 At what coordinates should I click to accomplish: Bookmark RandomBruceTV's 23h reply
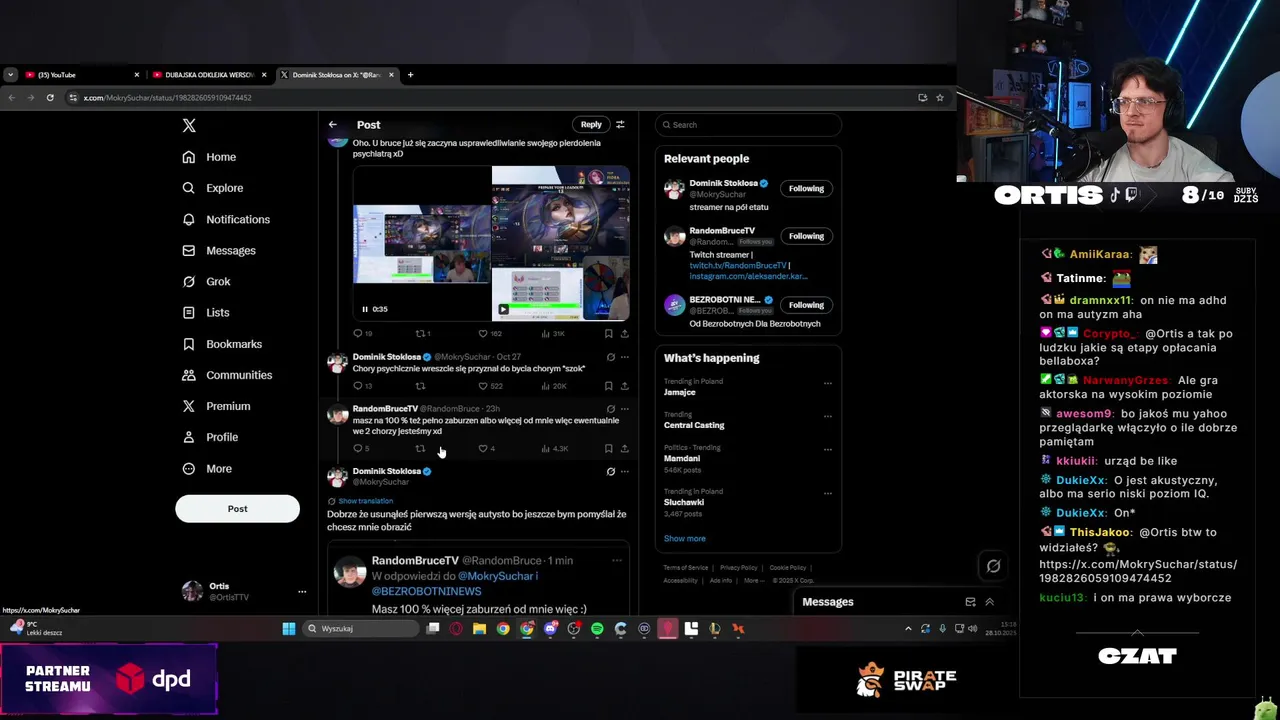pos(608,449)
